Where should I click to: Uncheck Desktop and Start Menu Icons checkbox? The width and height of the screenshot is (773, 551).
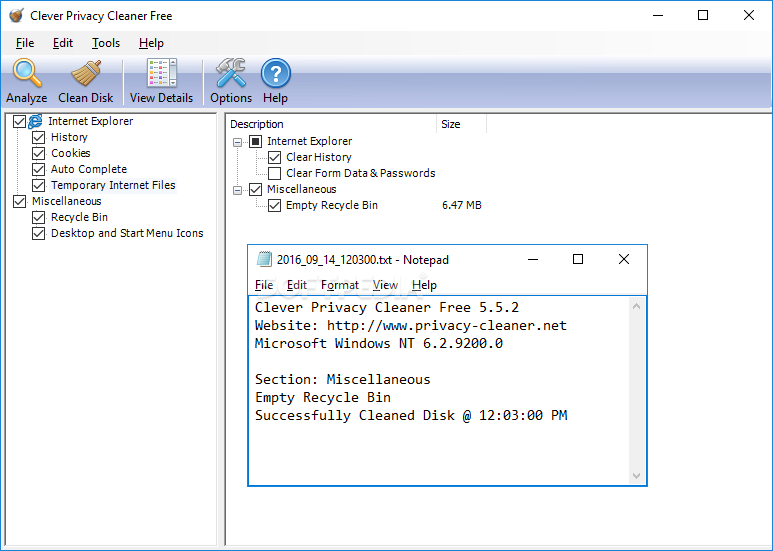point(38,233)
